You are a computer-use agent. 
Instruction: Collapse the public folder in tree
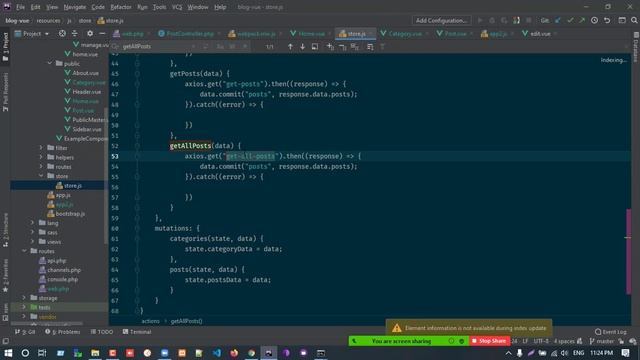pyautogui.click(x=50, y=63)
